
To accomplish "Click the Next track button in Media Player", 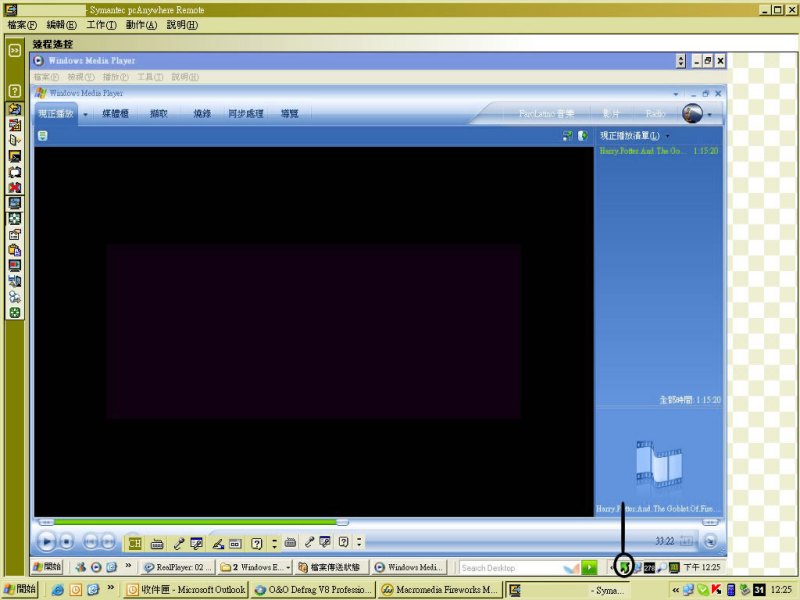I will 108,541.
